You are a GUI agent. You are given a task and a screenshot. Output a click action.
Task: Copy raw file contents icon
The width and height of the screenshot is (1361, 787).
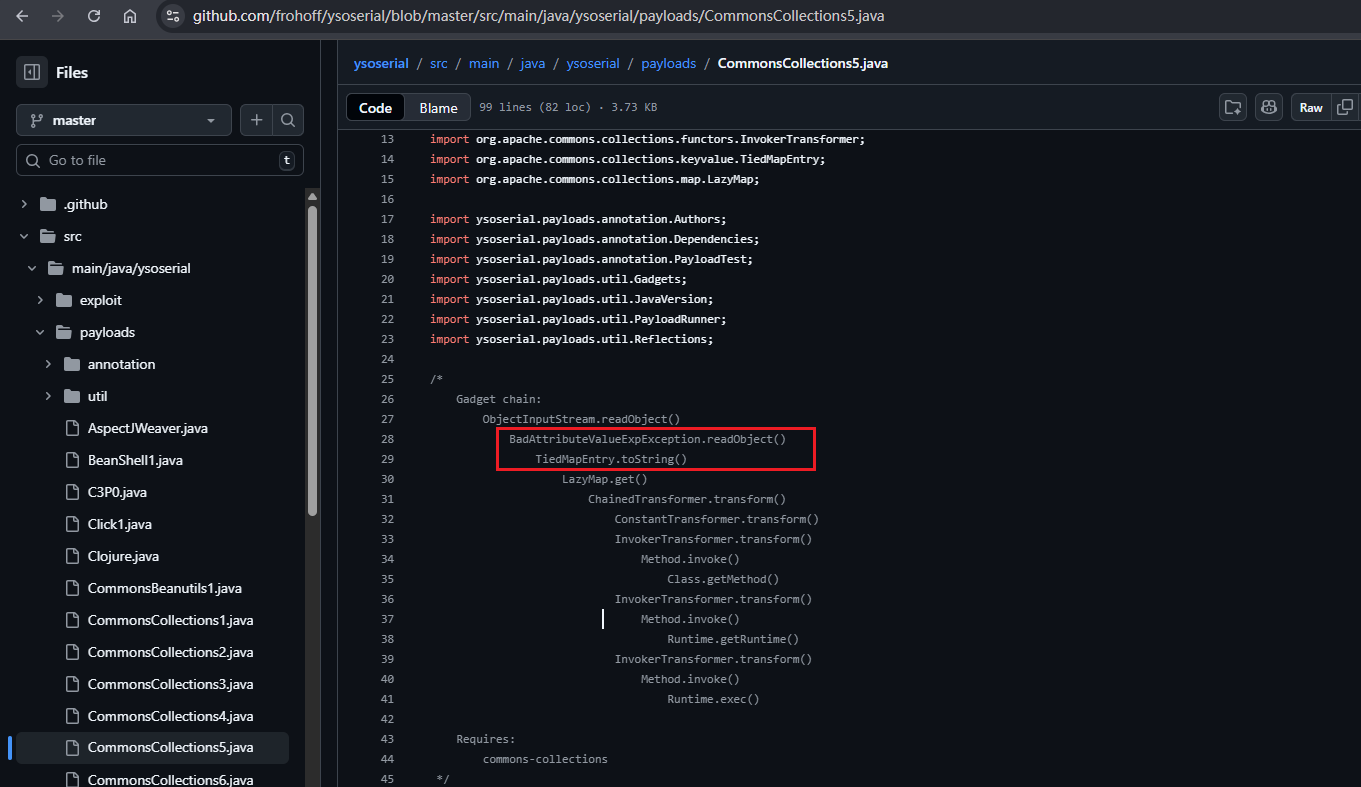point(1345,108)
